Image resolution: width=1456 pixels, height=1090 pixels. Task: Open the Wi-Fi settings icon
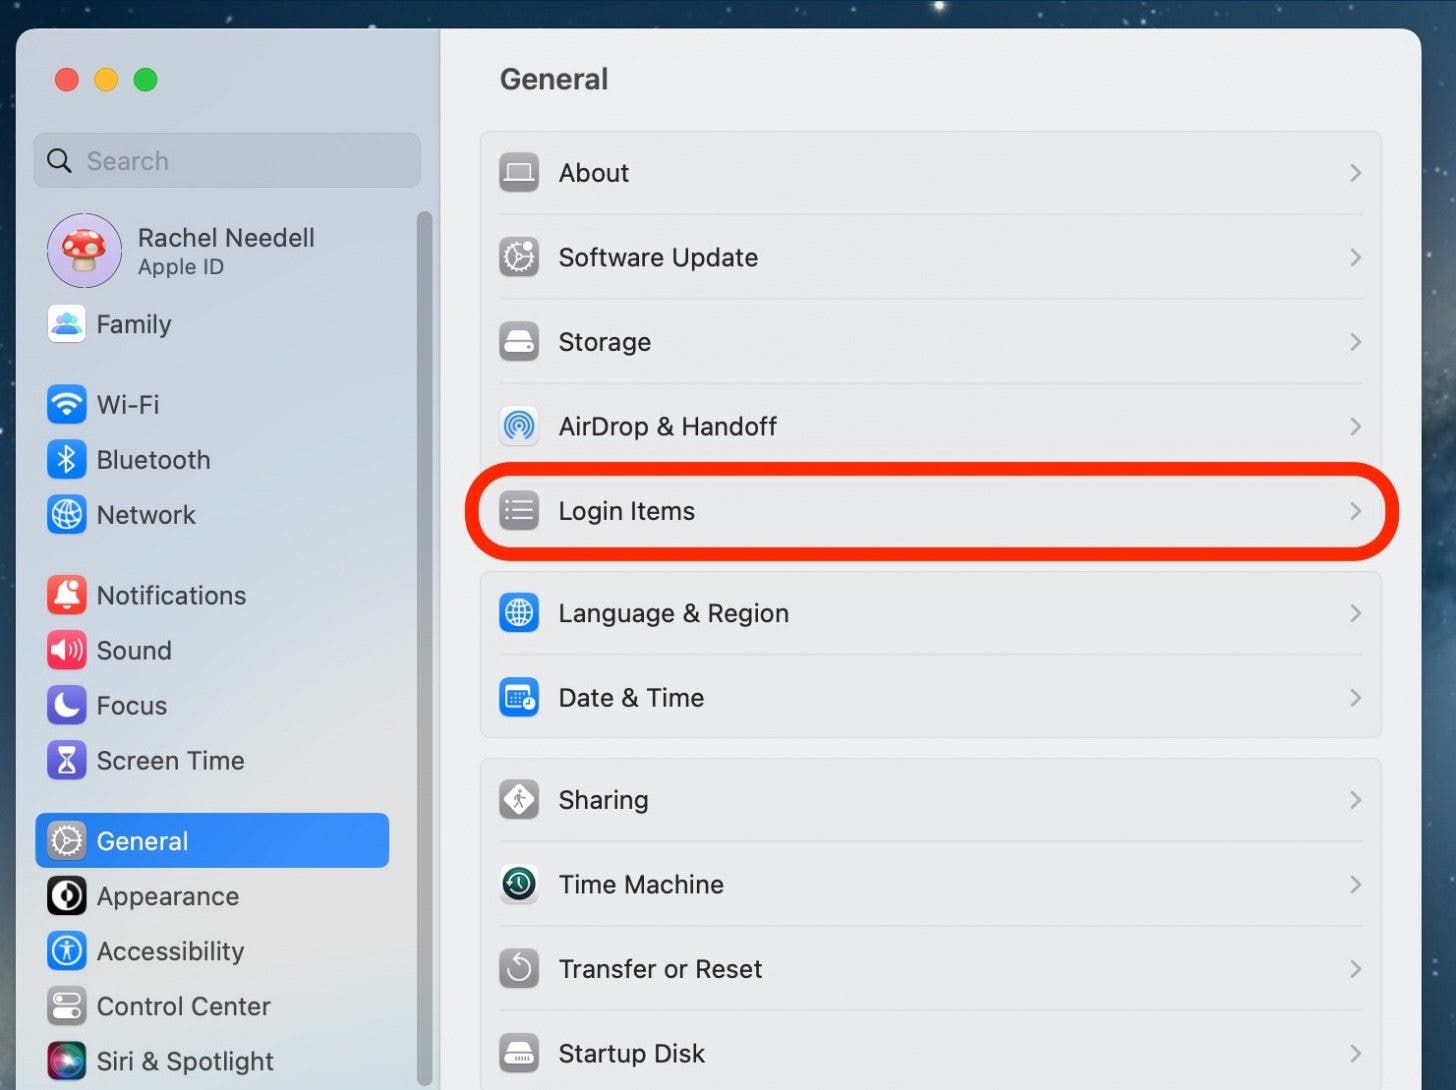click(67, 404)
